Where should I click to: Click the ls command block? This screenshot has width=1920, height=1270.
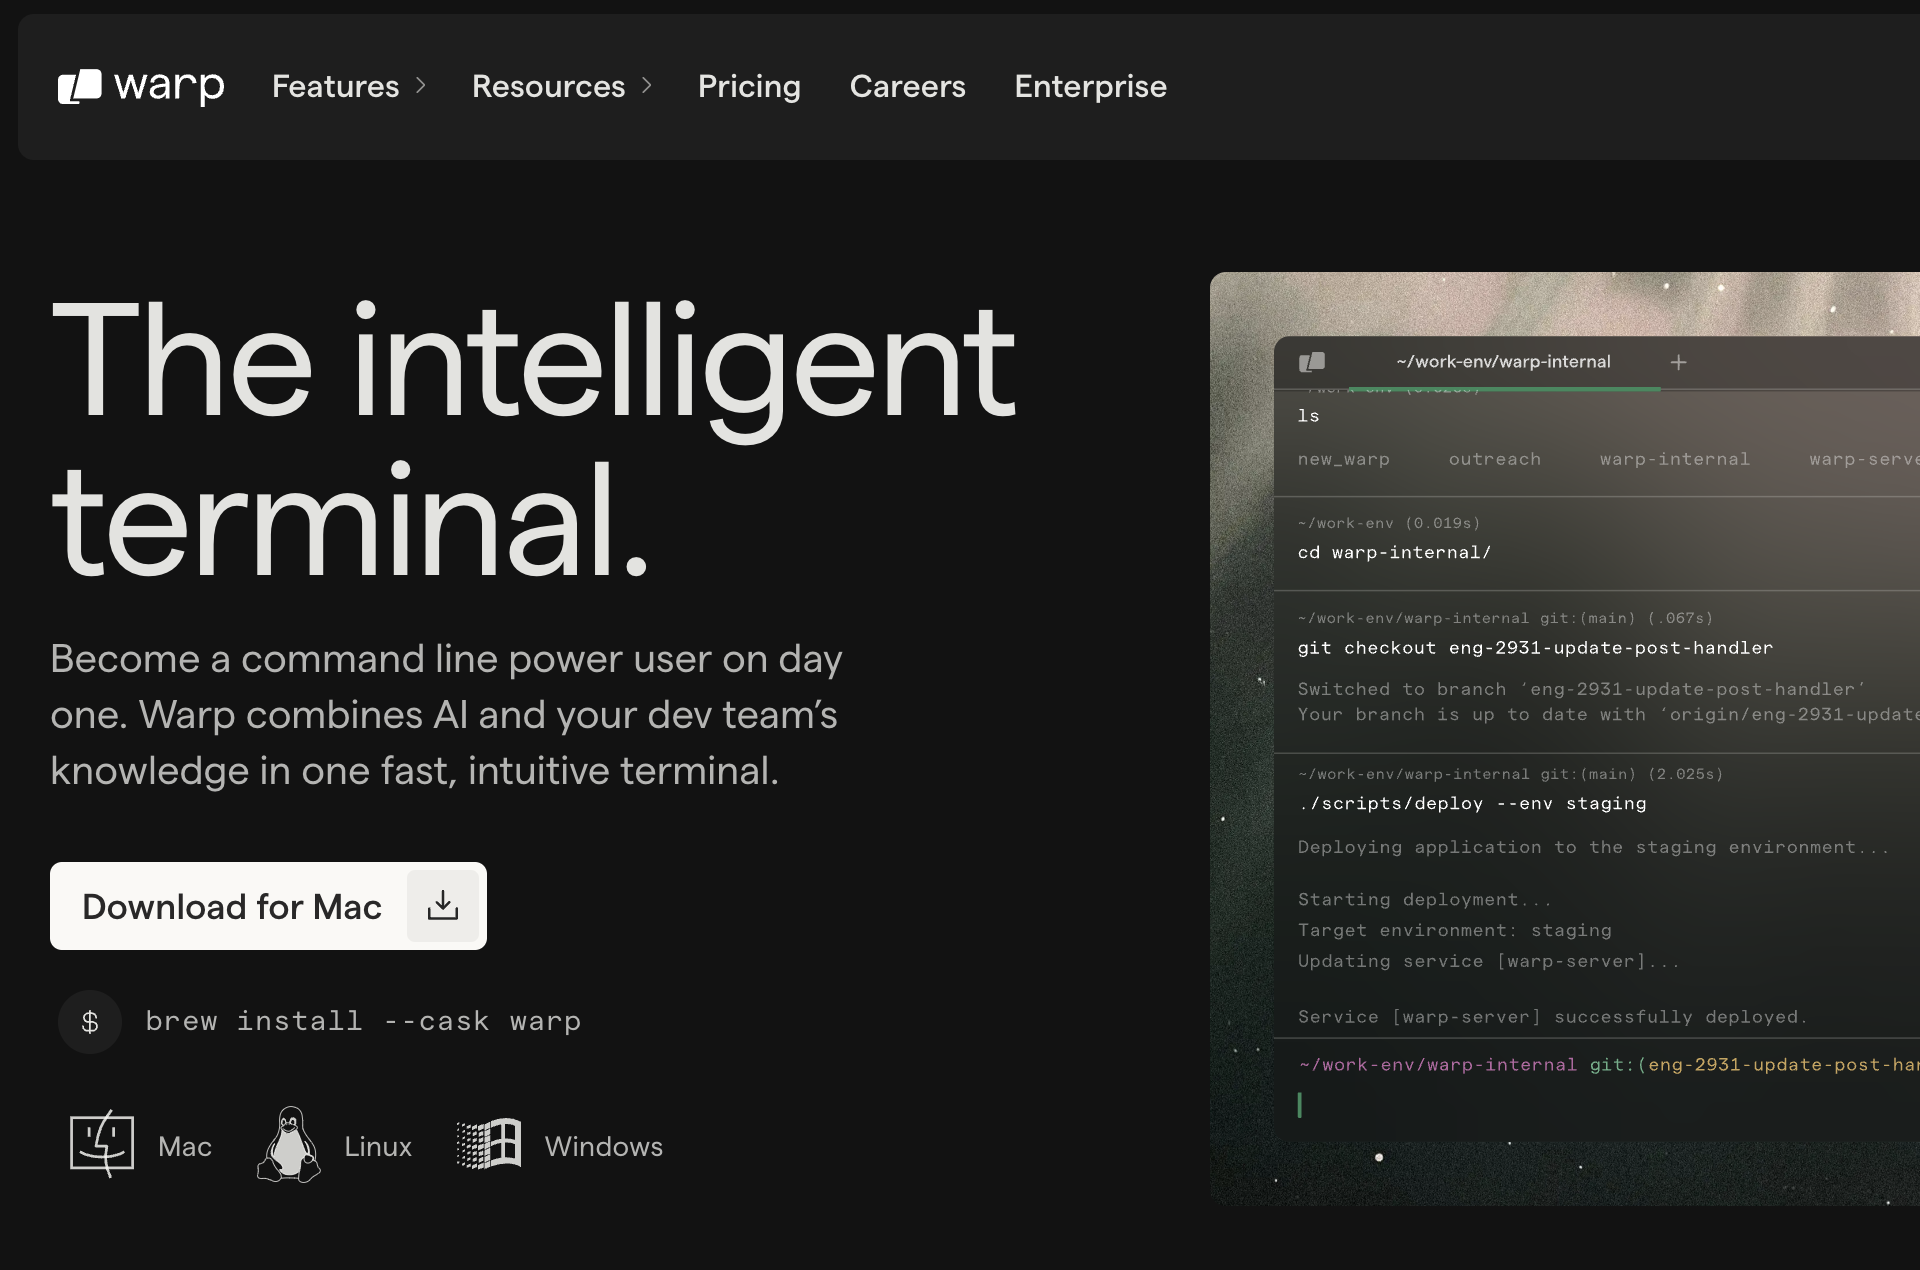point(1309,416)
